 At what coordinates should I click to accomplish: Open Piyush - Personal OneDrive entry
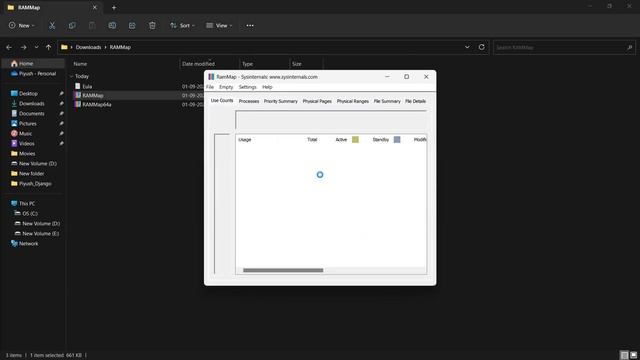pos(33,74)
